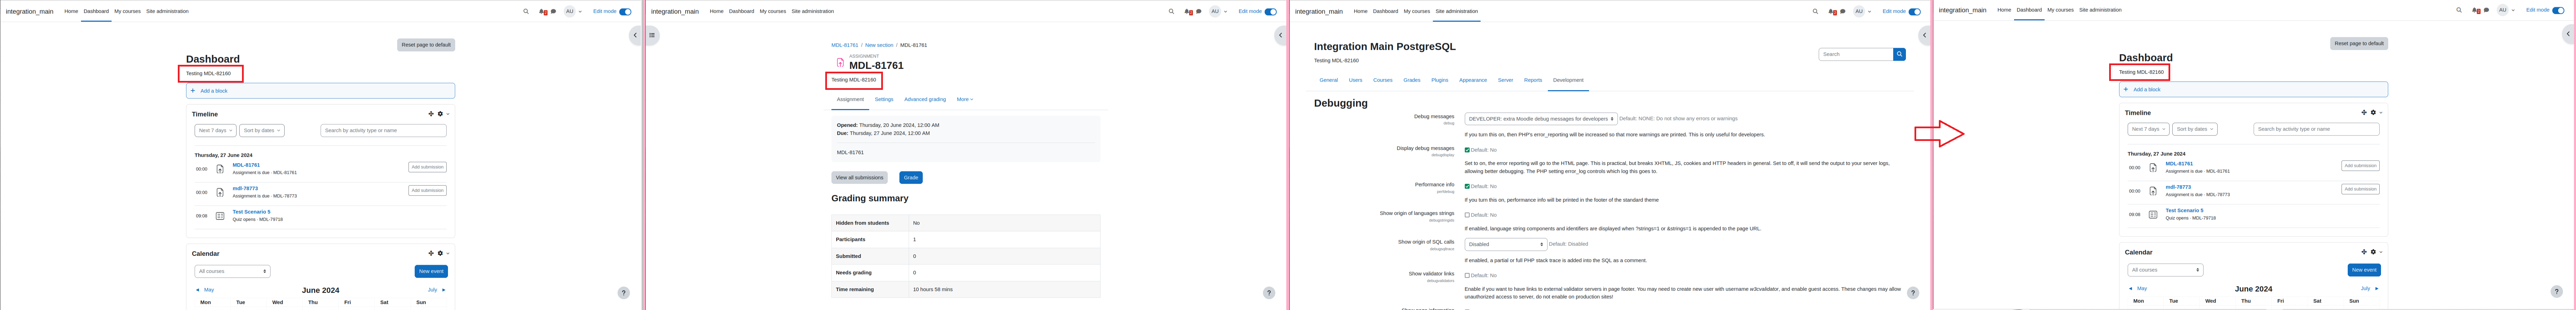Image resolution: width=2576 pixels, height=310 pixels.
Task: Click the move Calendar block icon, leftmost dashboard
Action: pyautogui.click(x=431, y=253)
